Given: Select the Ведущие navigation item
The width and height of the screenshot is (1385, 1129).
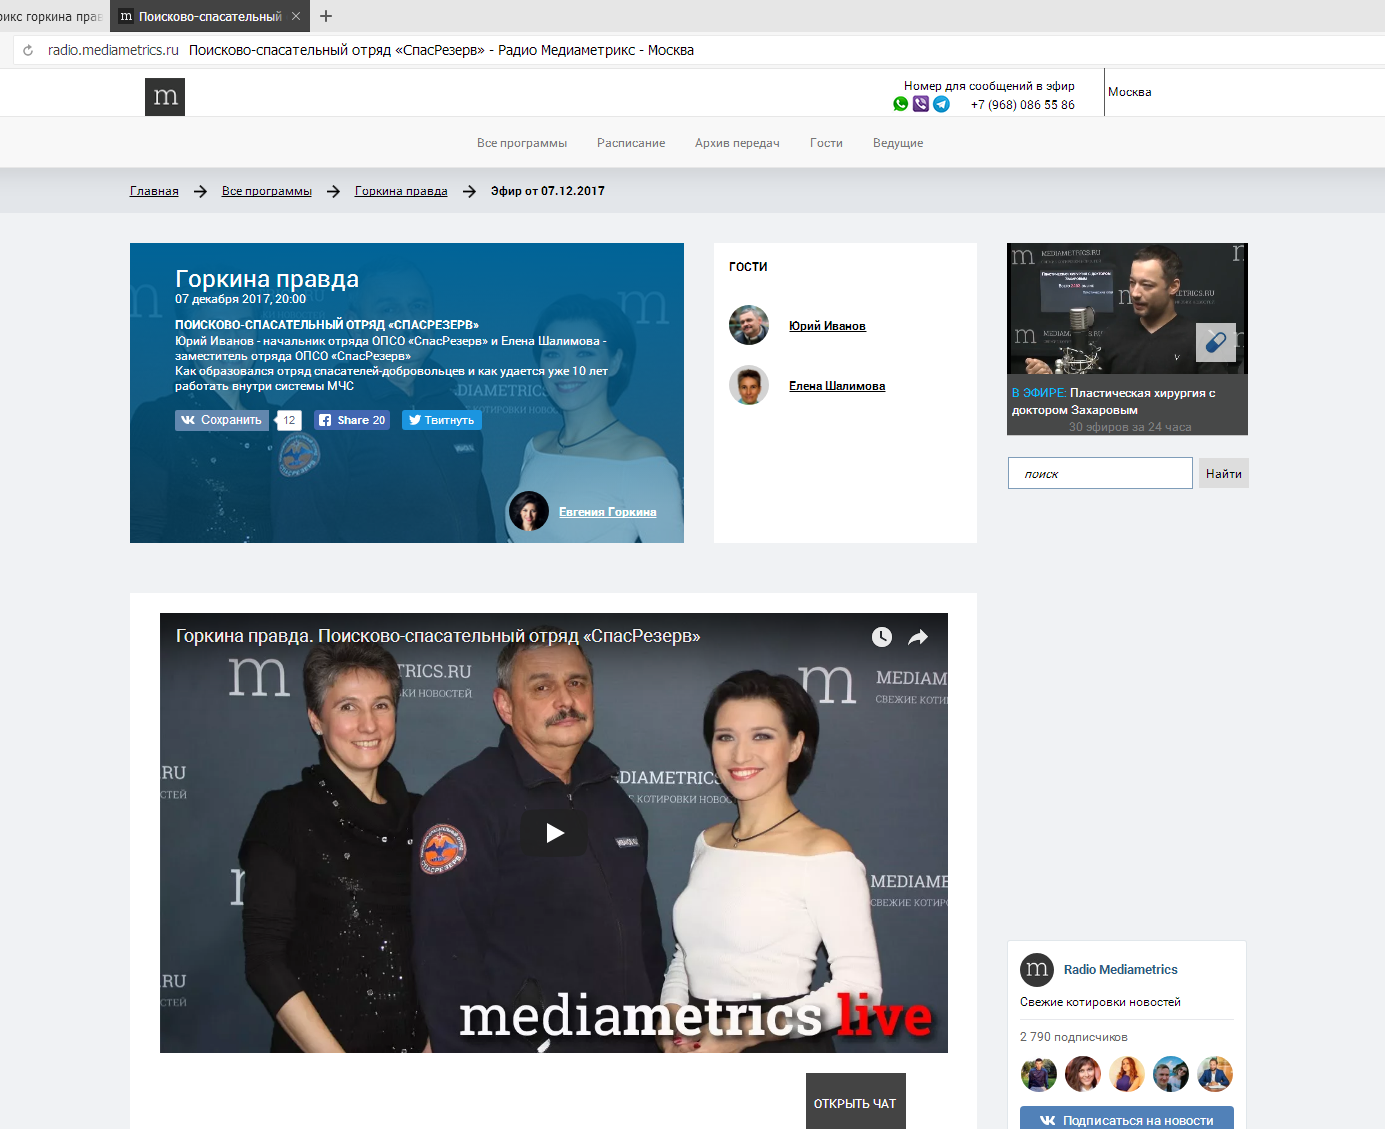Looking at the screenshot, I should 898,143.
